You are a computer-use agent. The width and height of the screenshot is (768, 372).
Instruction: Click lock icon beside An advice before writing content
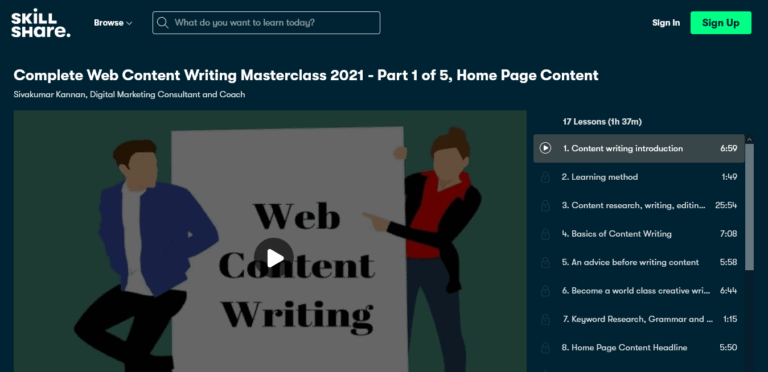click(545, 262)
